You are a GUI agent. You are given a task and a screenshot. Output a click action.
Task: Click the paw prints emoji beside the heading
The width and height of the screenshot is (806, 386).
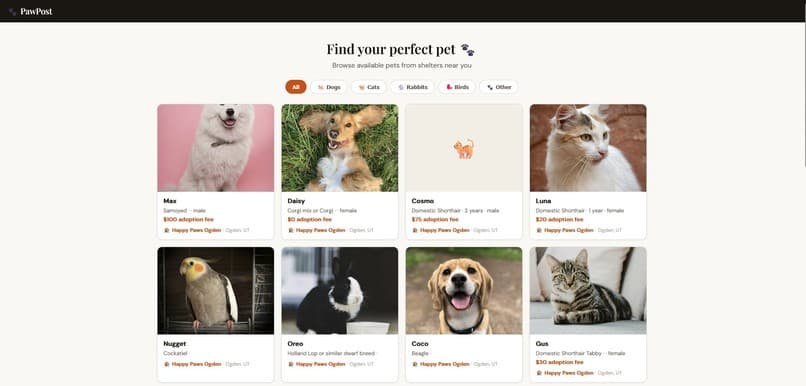click(x=468, y=49)
